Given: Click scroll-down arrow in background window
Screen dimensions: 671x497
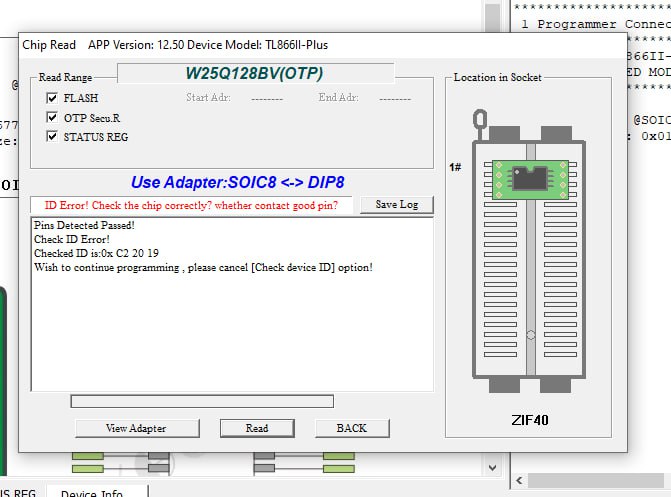Looking at the screenshot, I should click(x=493, y=468).
